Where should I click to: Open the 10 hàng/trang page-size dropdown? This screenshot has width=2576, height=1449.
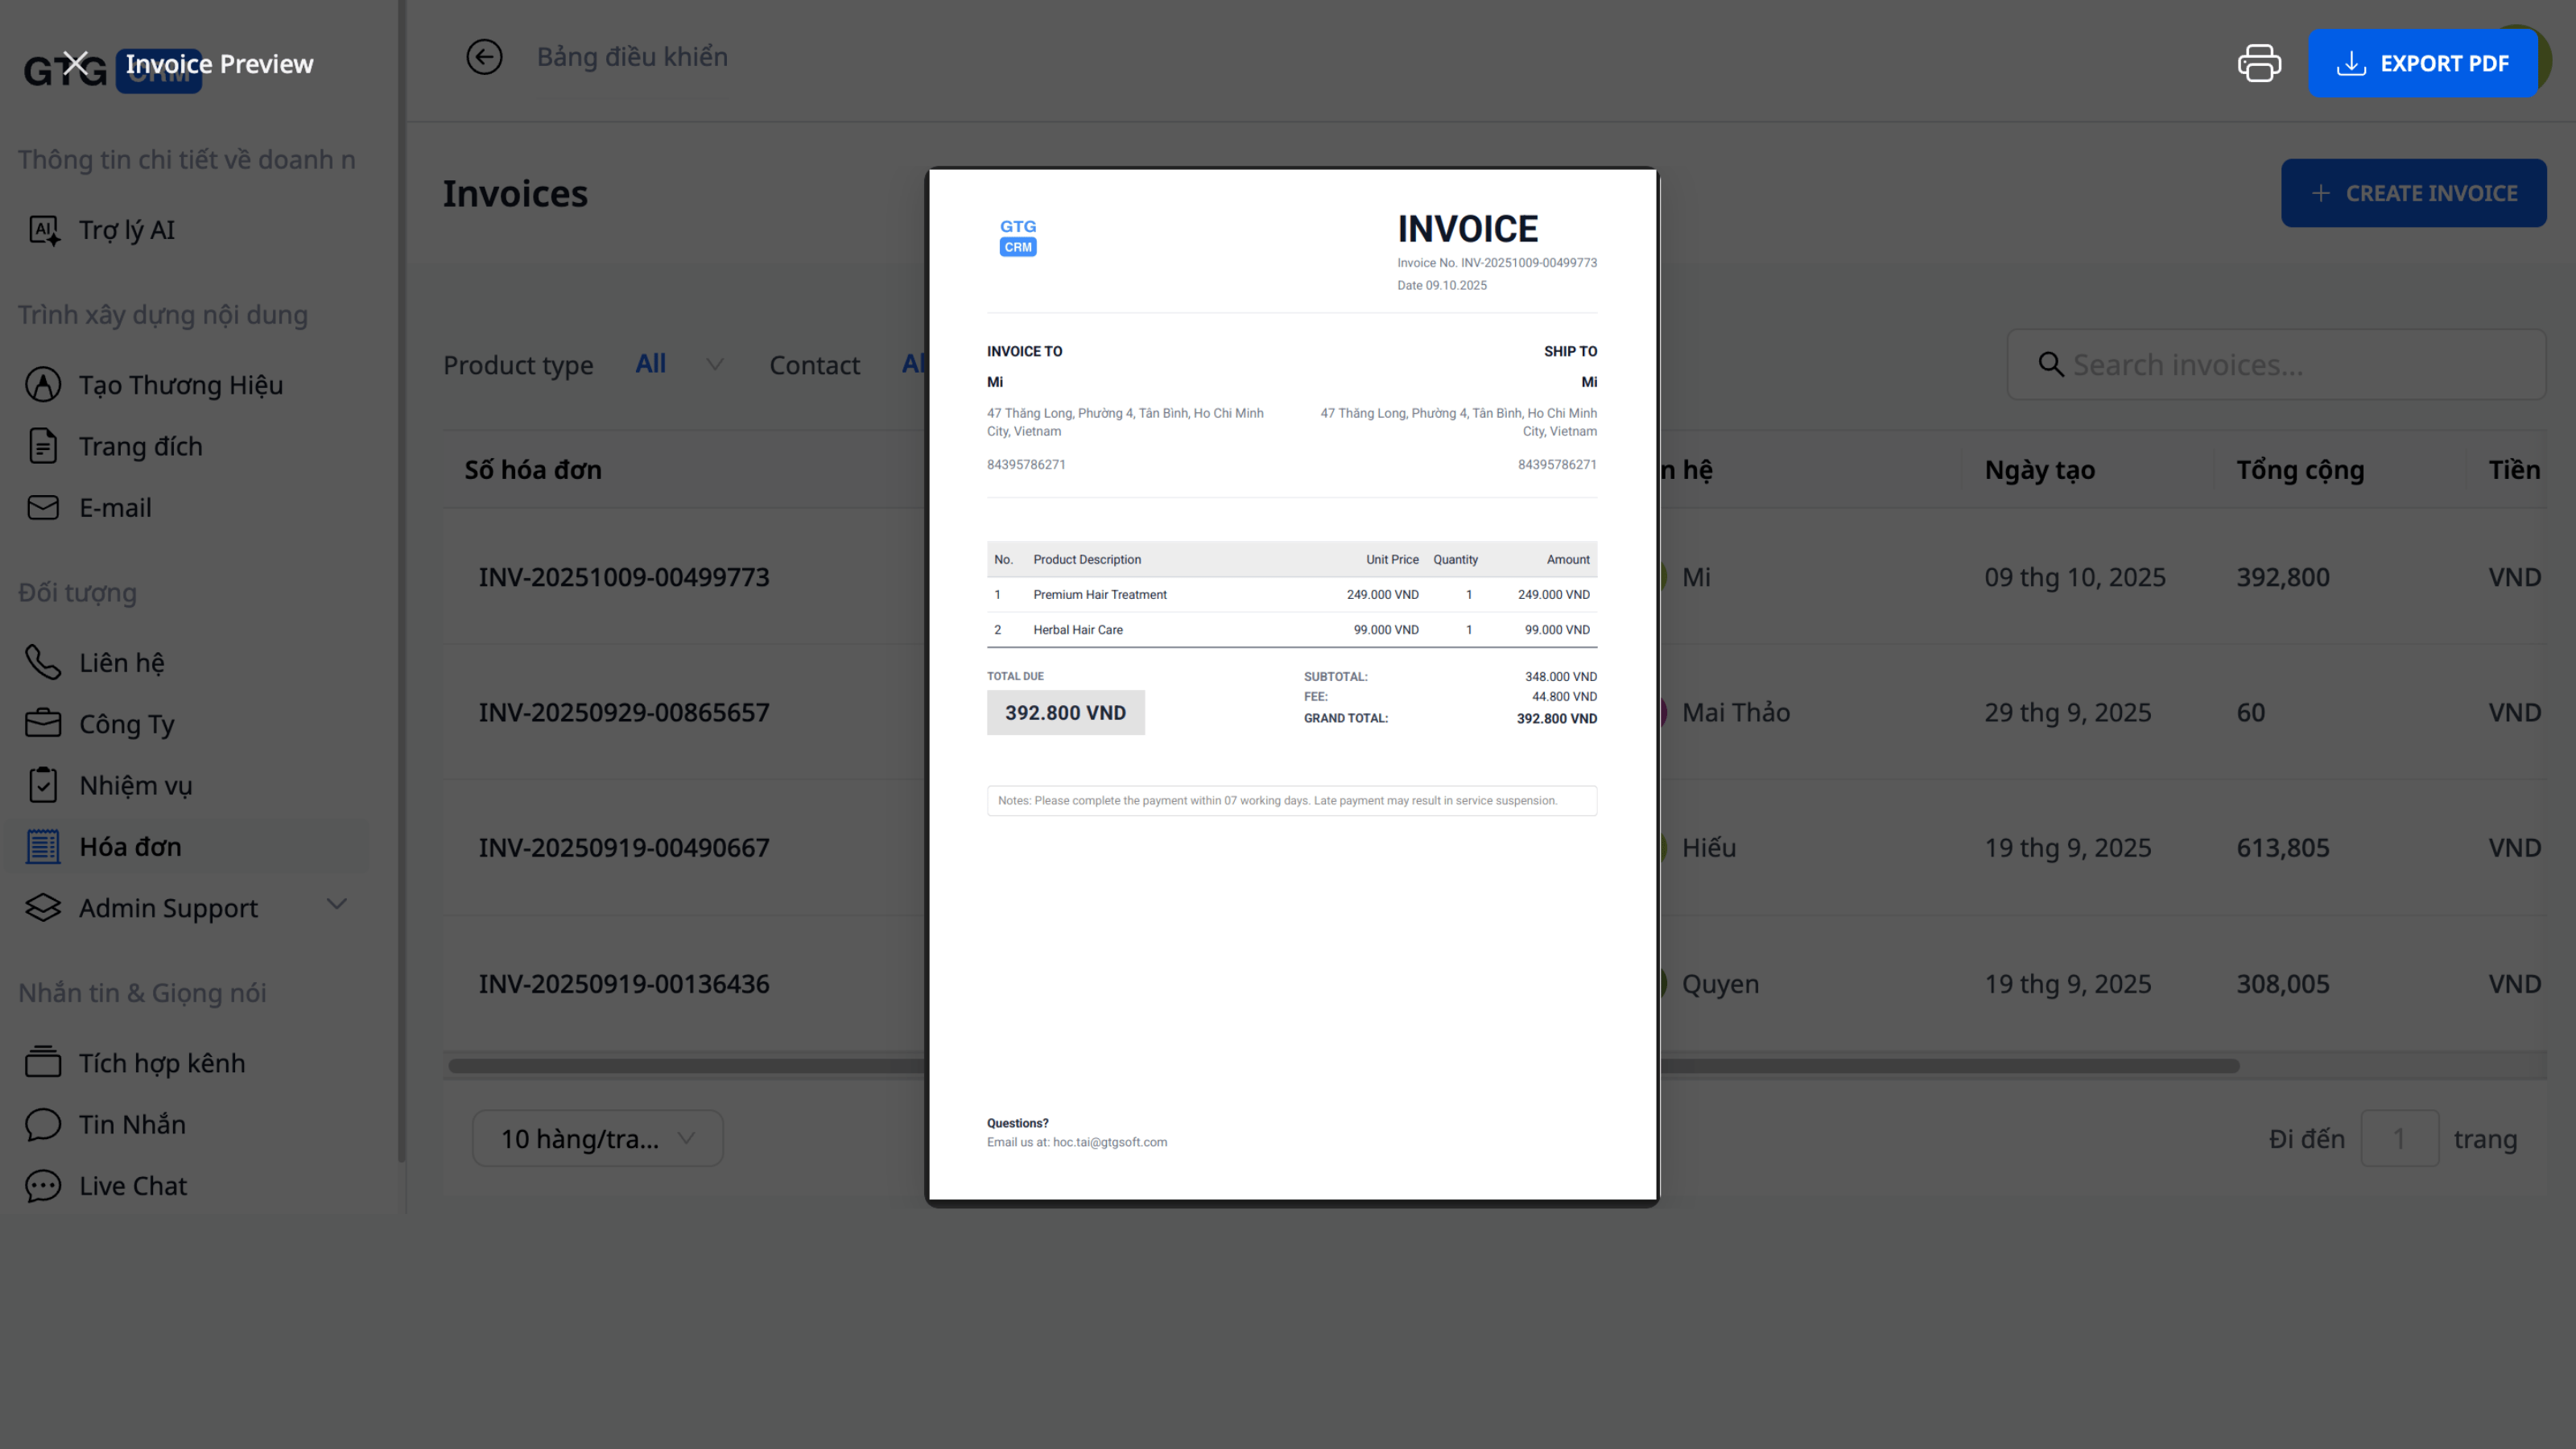597,1138
